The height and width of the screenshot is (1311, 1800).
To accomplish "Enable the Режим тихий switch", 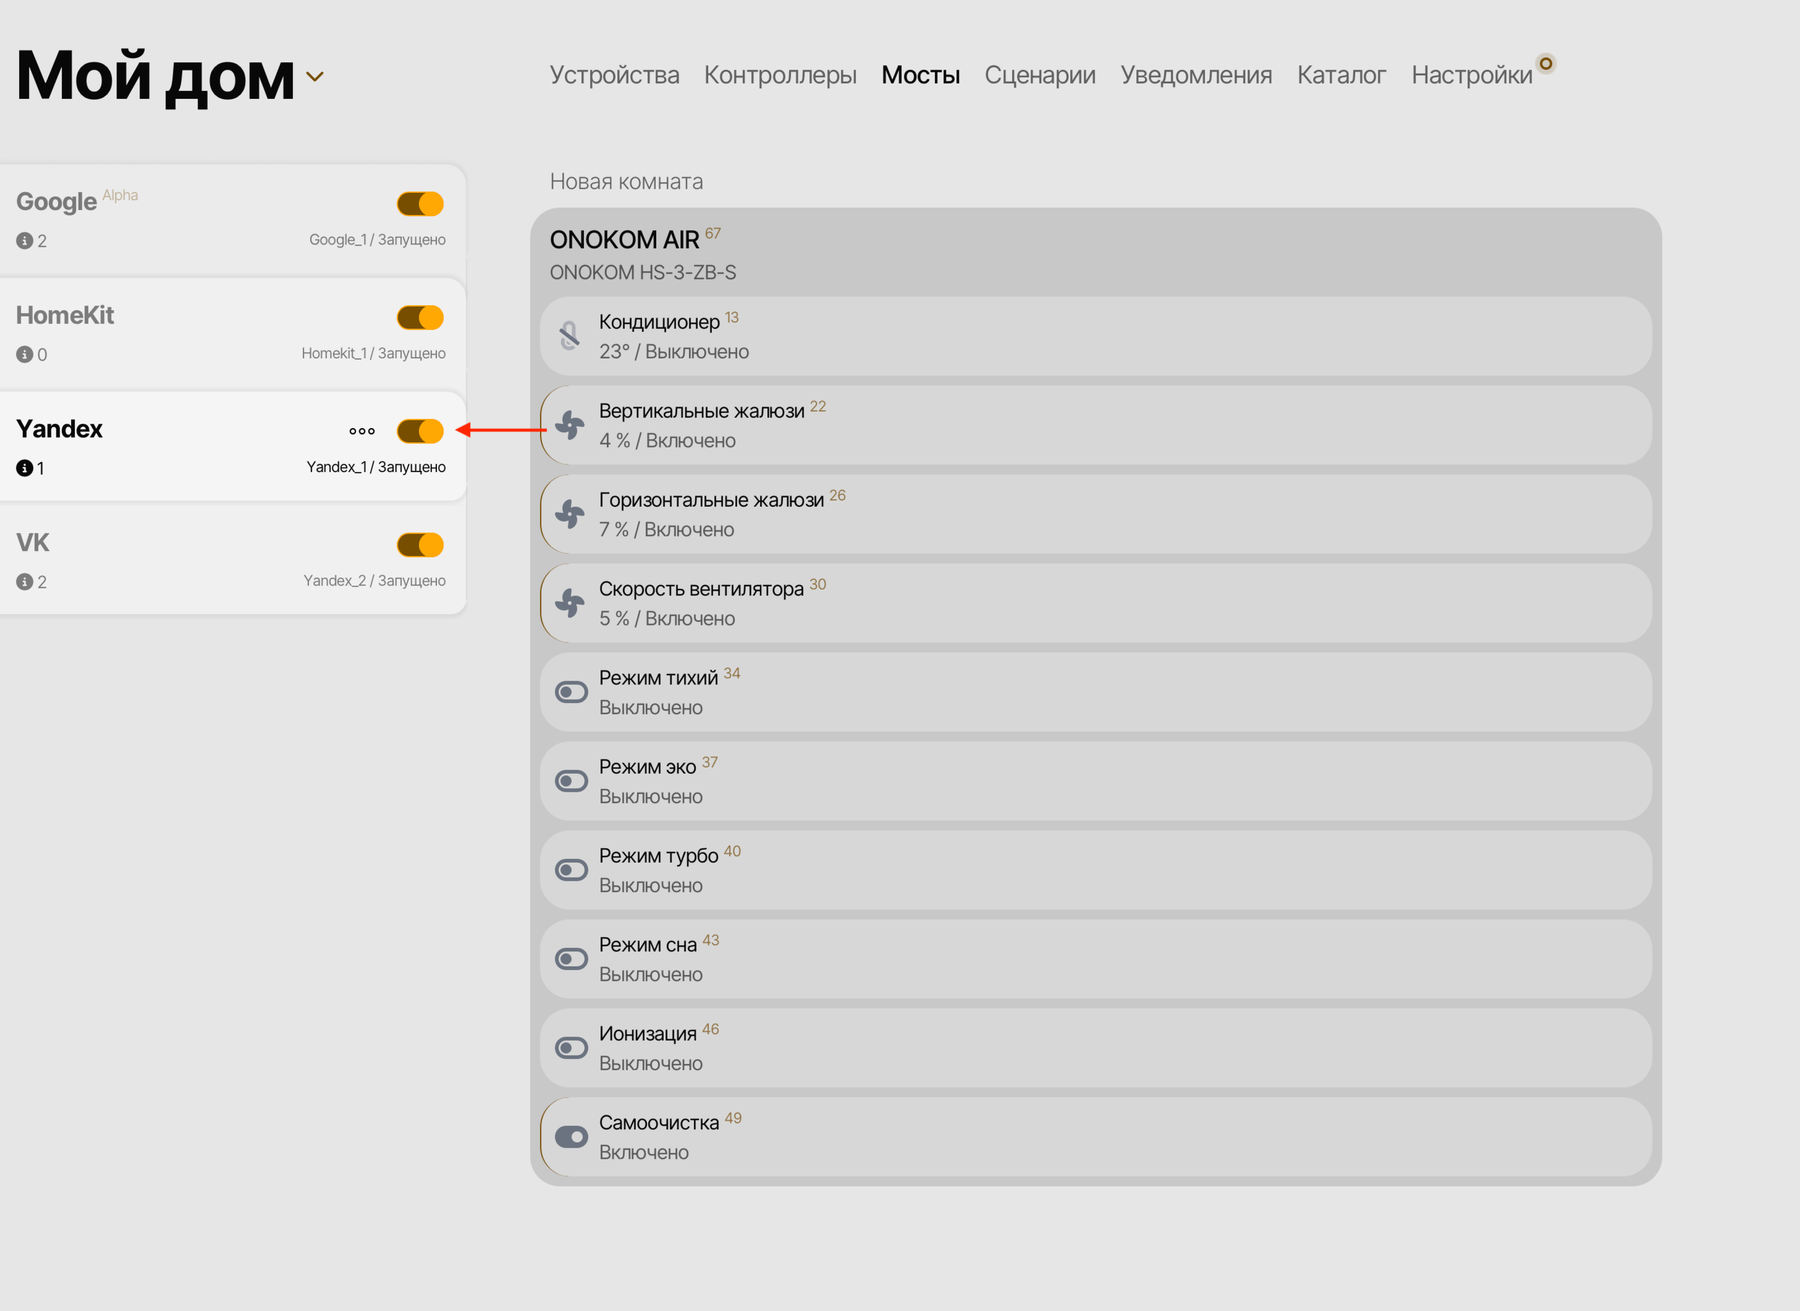I will pyautogui.click(x=572, y=692).
